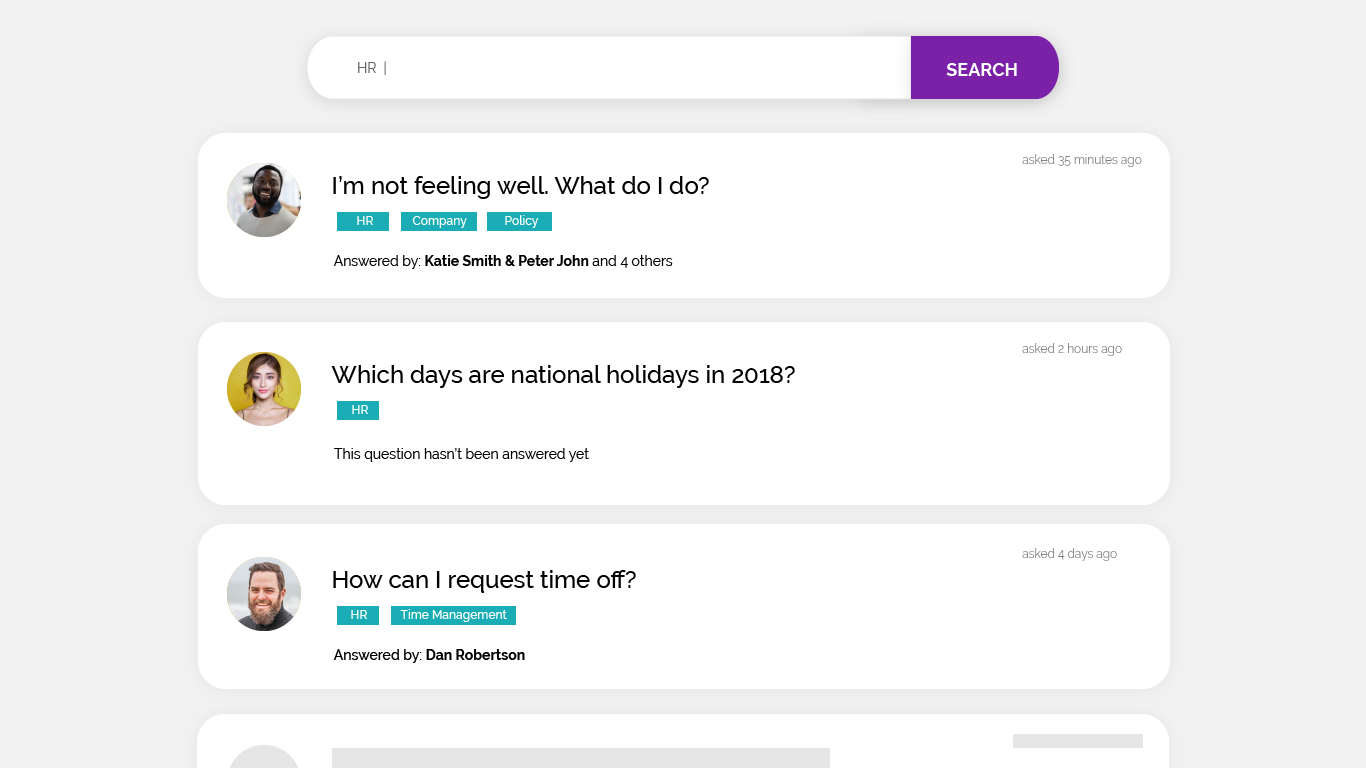The width and height of the screenshot is (1366, 768).
Task: Open avatar of the sick-leave question asker
Action: (x=264, y=200)
